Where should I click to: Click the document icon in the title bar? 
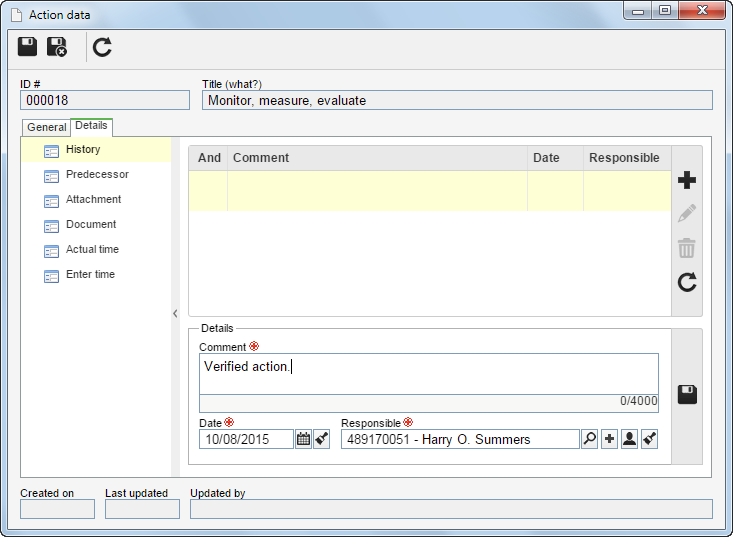tap(16, 15)
